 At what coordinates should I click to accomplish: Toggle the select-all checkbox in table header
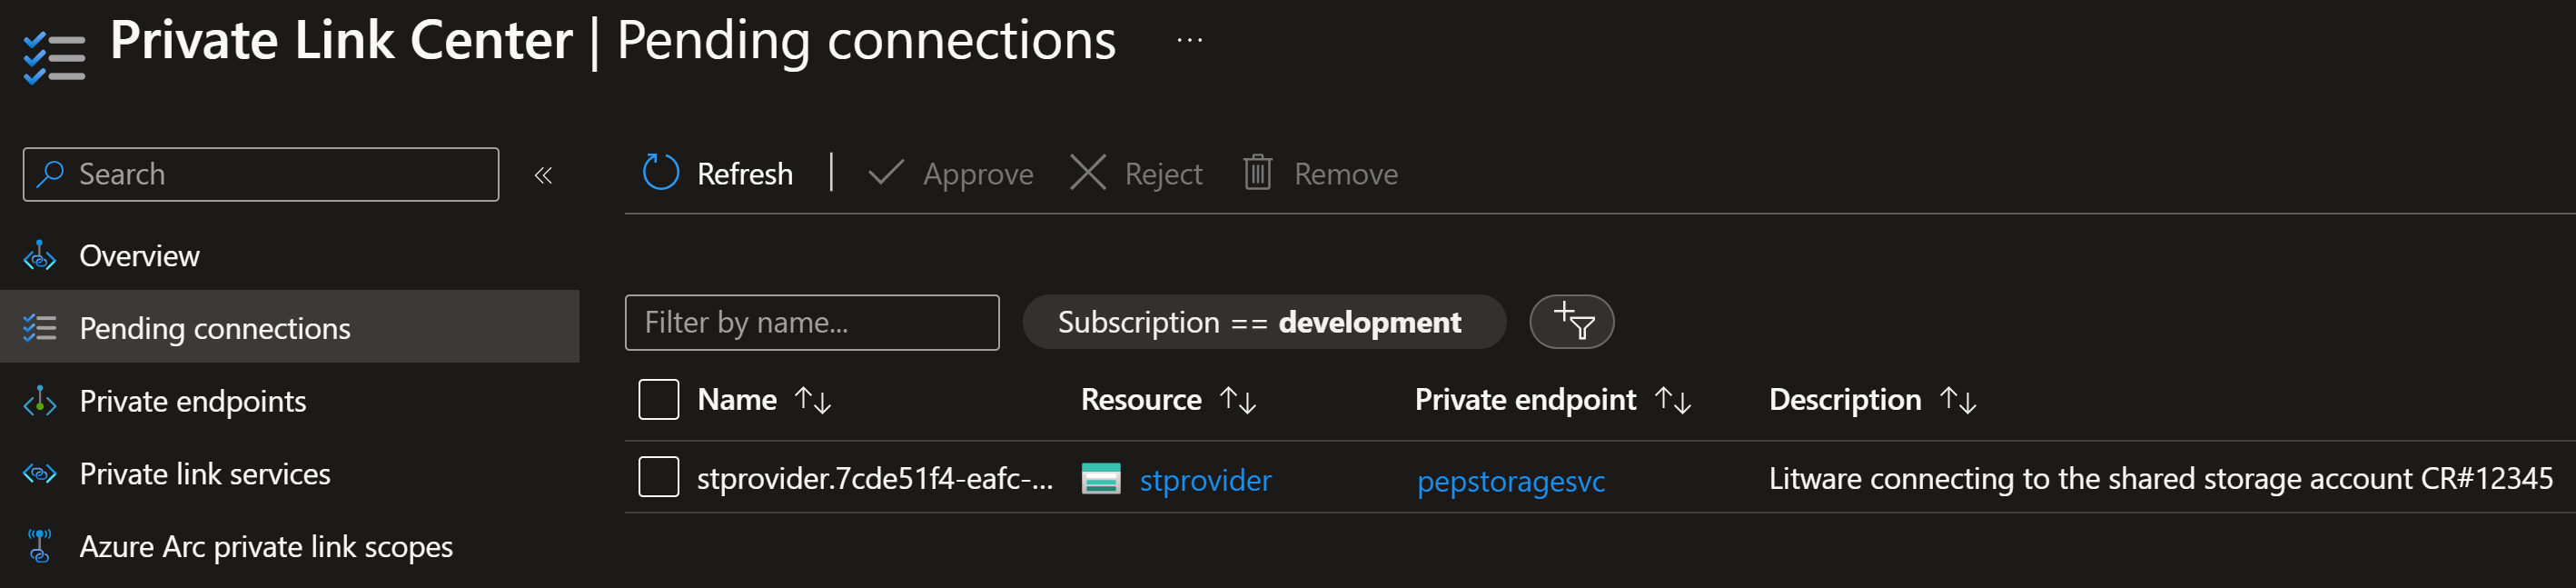pos(659,399)
